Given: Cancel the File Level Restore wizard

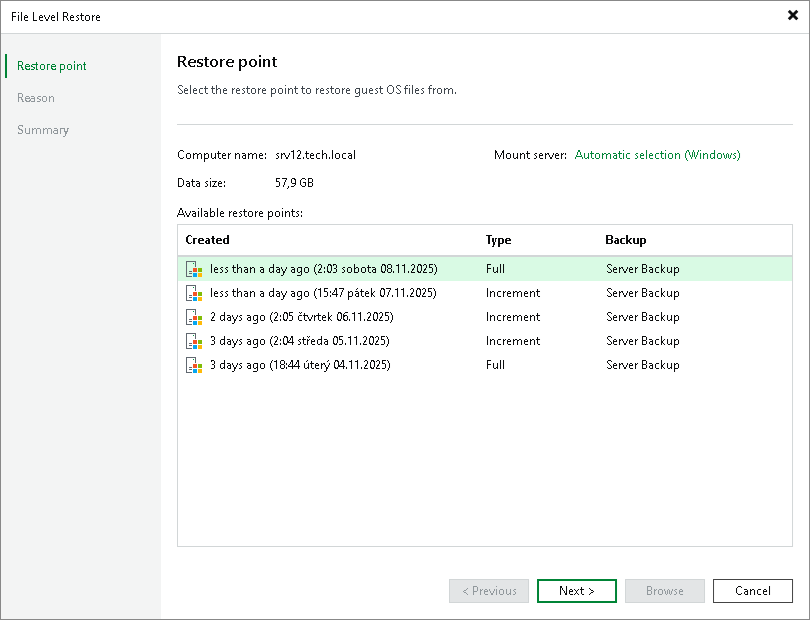Looking at the screenshot, I should pos(752,591).
